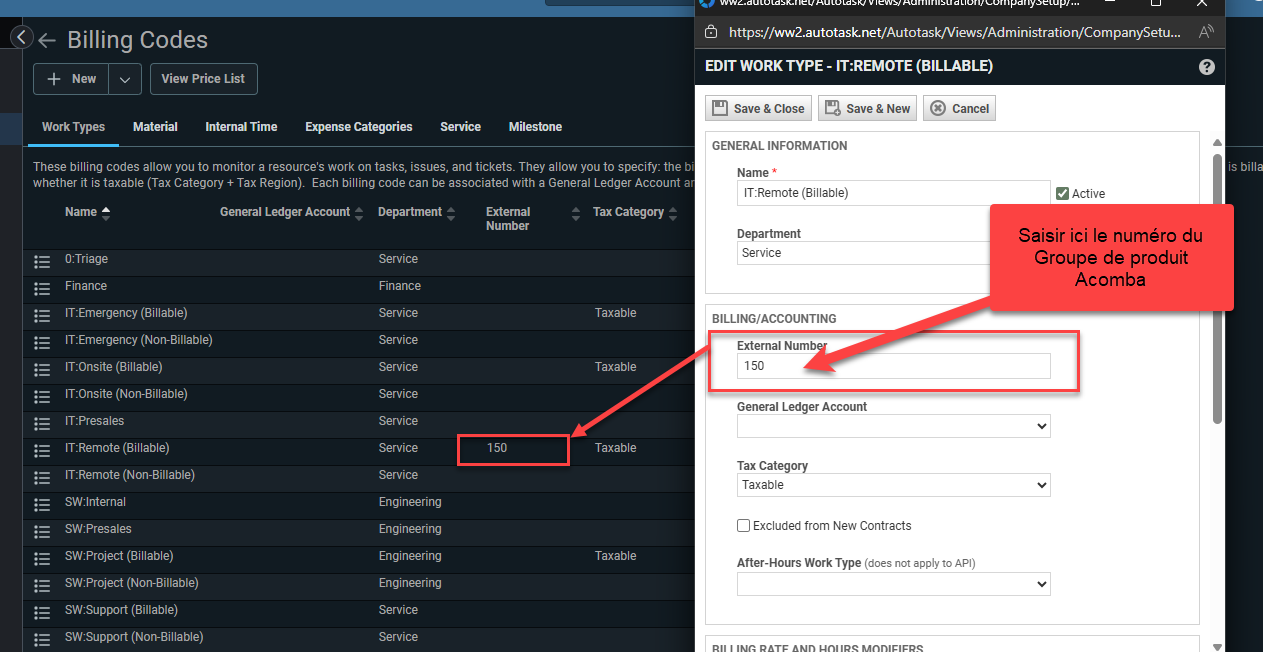
Task: Open row menu icon for IT:Emergency (Non-Billable)
Action: point(42,342)
